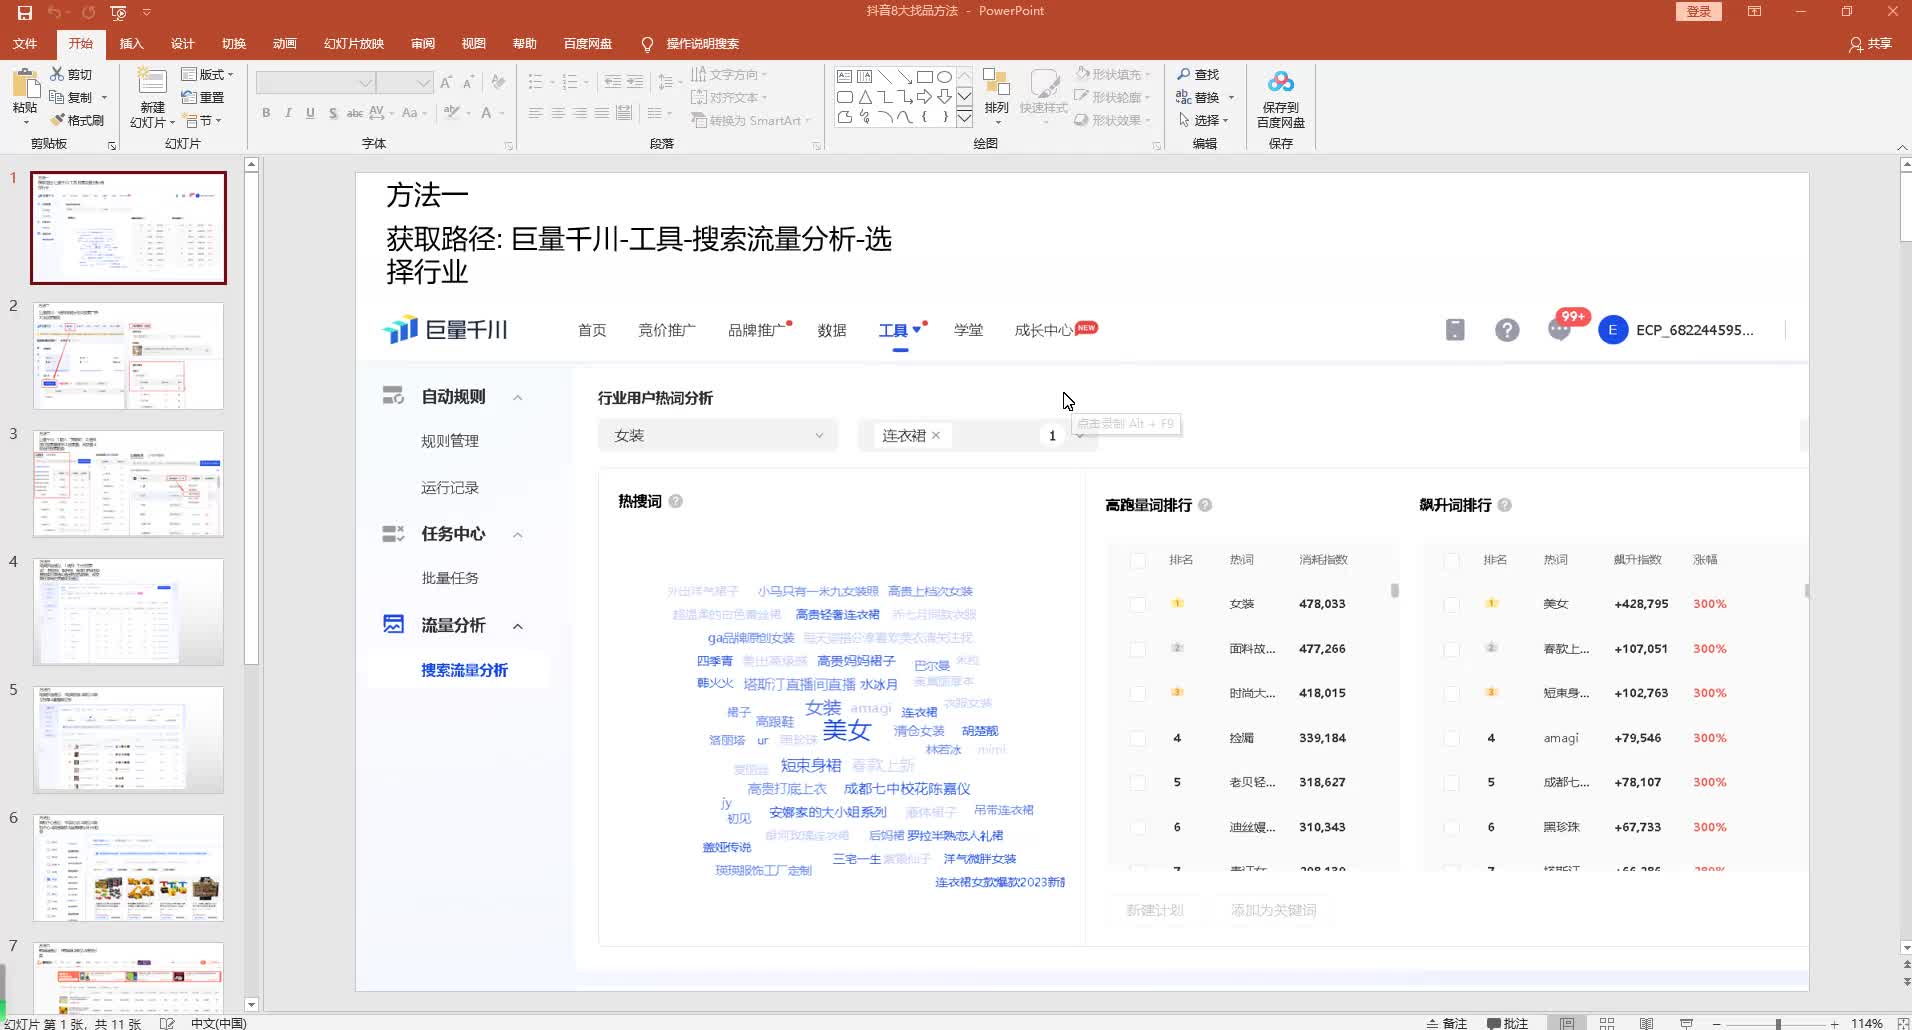This screenshot has height=1030, width=1912.
Task: Switch to the 动画 (Animations) tab
Action: (x=284, y=44)
